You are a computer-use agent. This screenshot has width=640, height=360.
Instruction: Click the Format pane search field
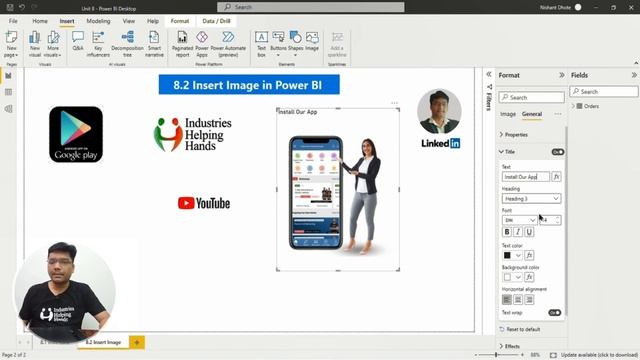(531, 97)
